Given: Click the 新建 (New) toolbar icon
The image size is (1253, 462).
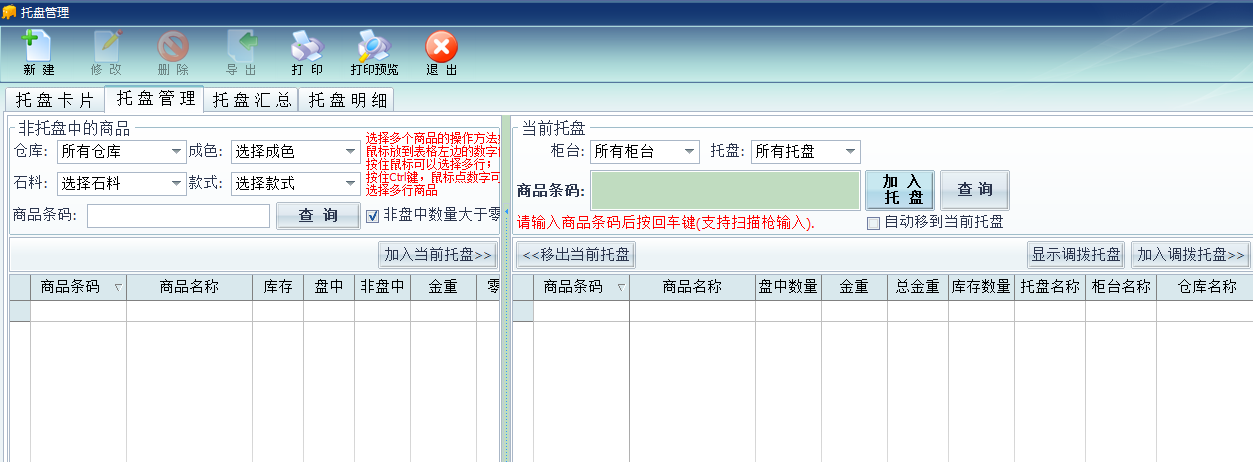Looking at the screenshot, I should click(38, 46).
